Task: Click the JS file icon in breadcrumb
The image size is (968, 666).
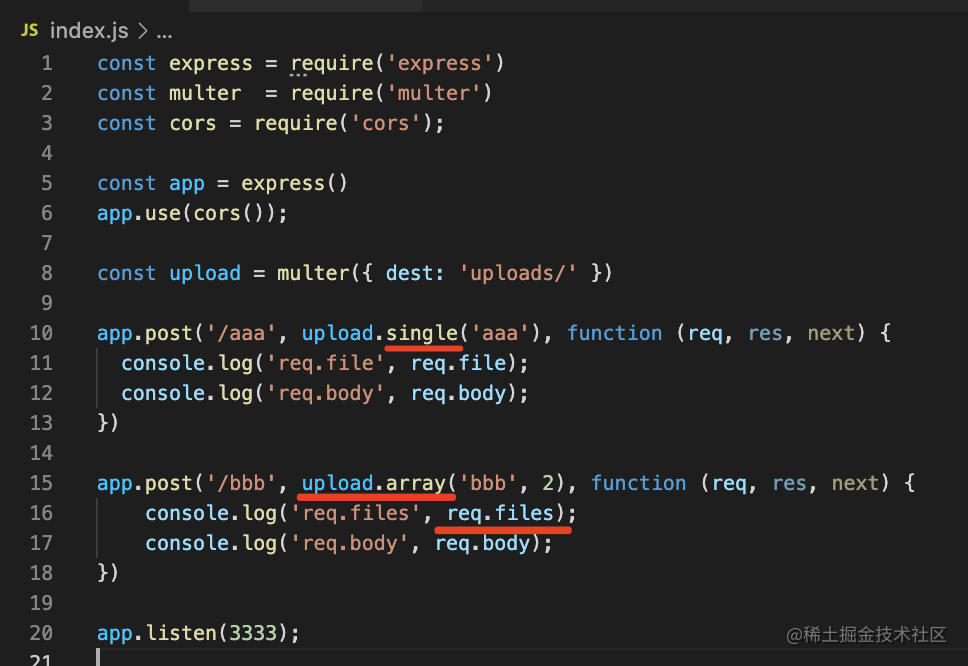Action: [29, 30]
